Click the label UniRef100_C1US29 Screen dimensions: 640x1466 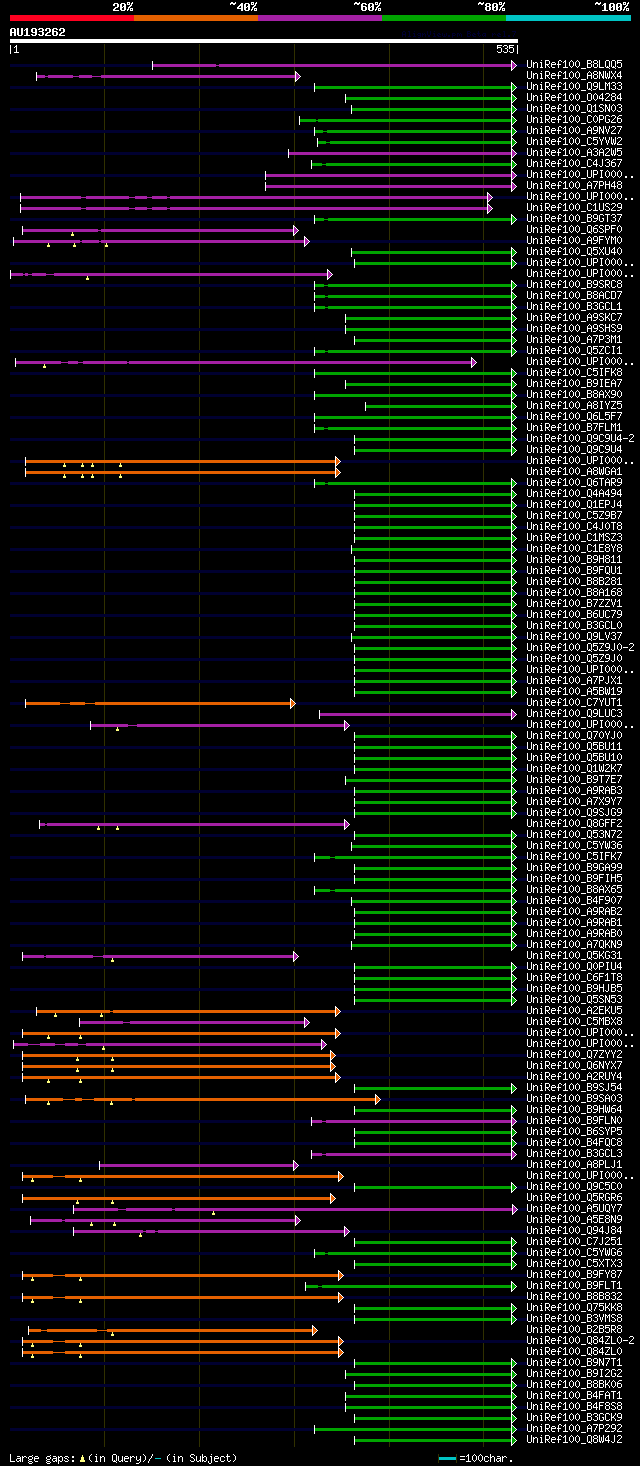(574, 208)
